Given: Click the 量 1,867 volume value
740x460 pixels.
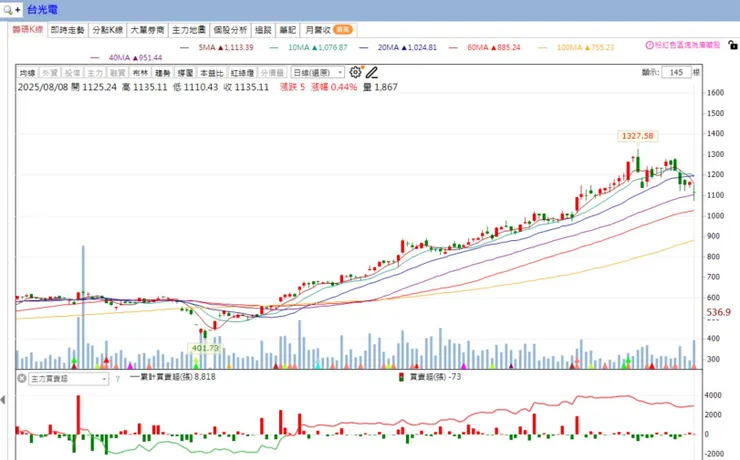Looking at the screenshot, I should pos(380,87).
